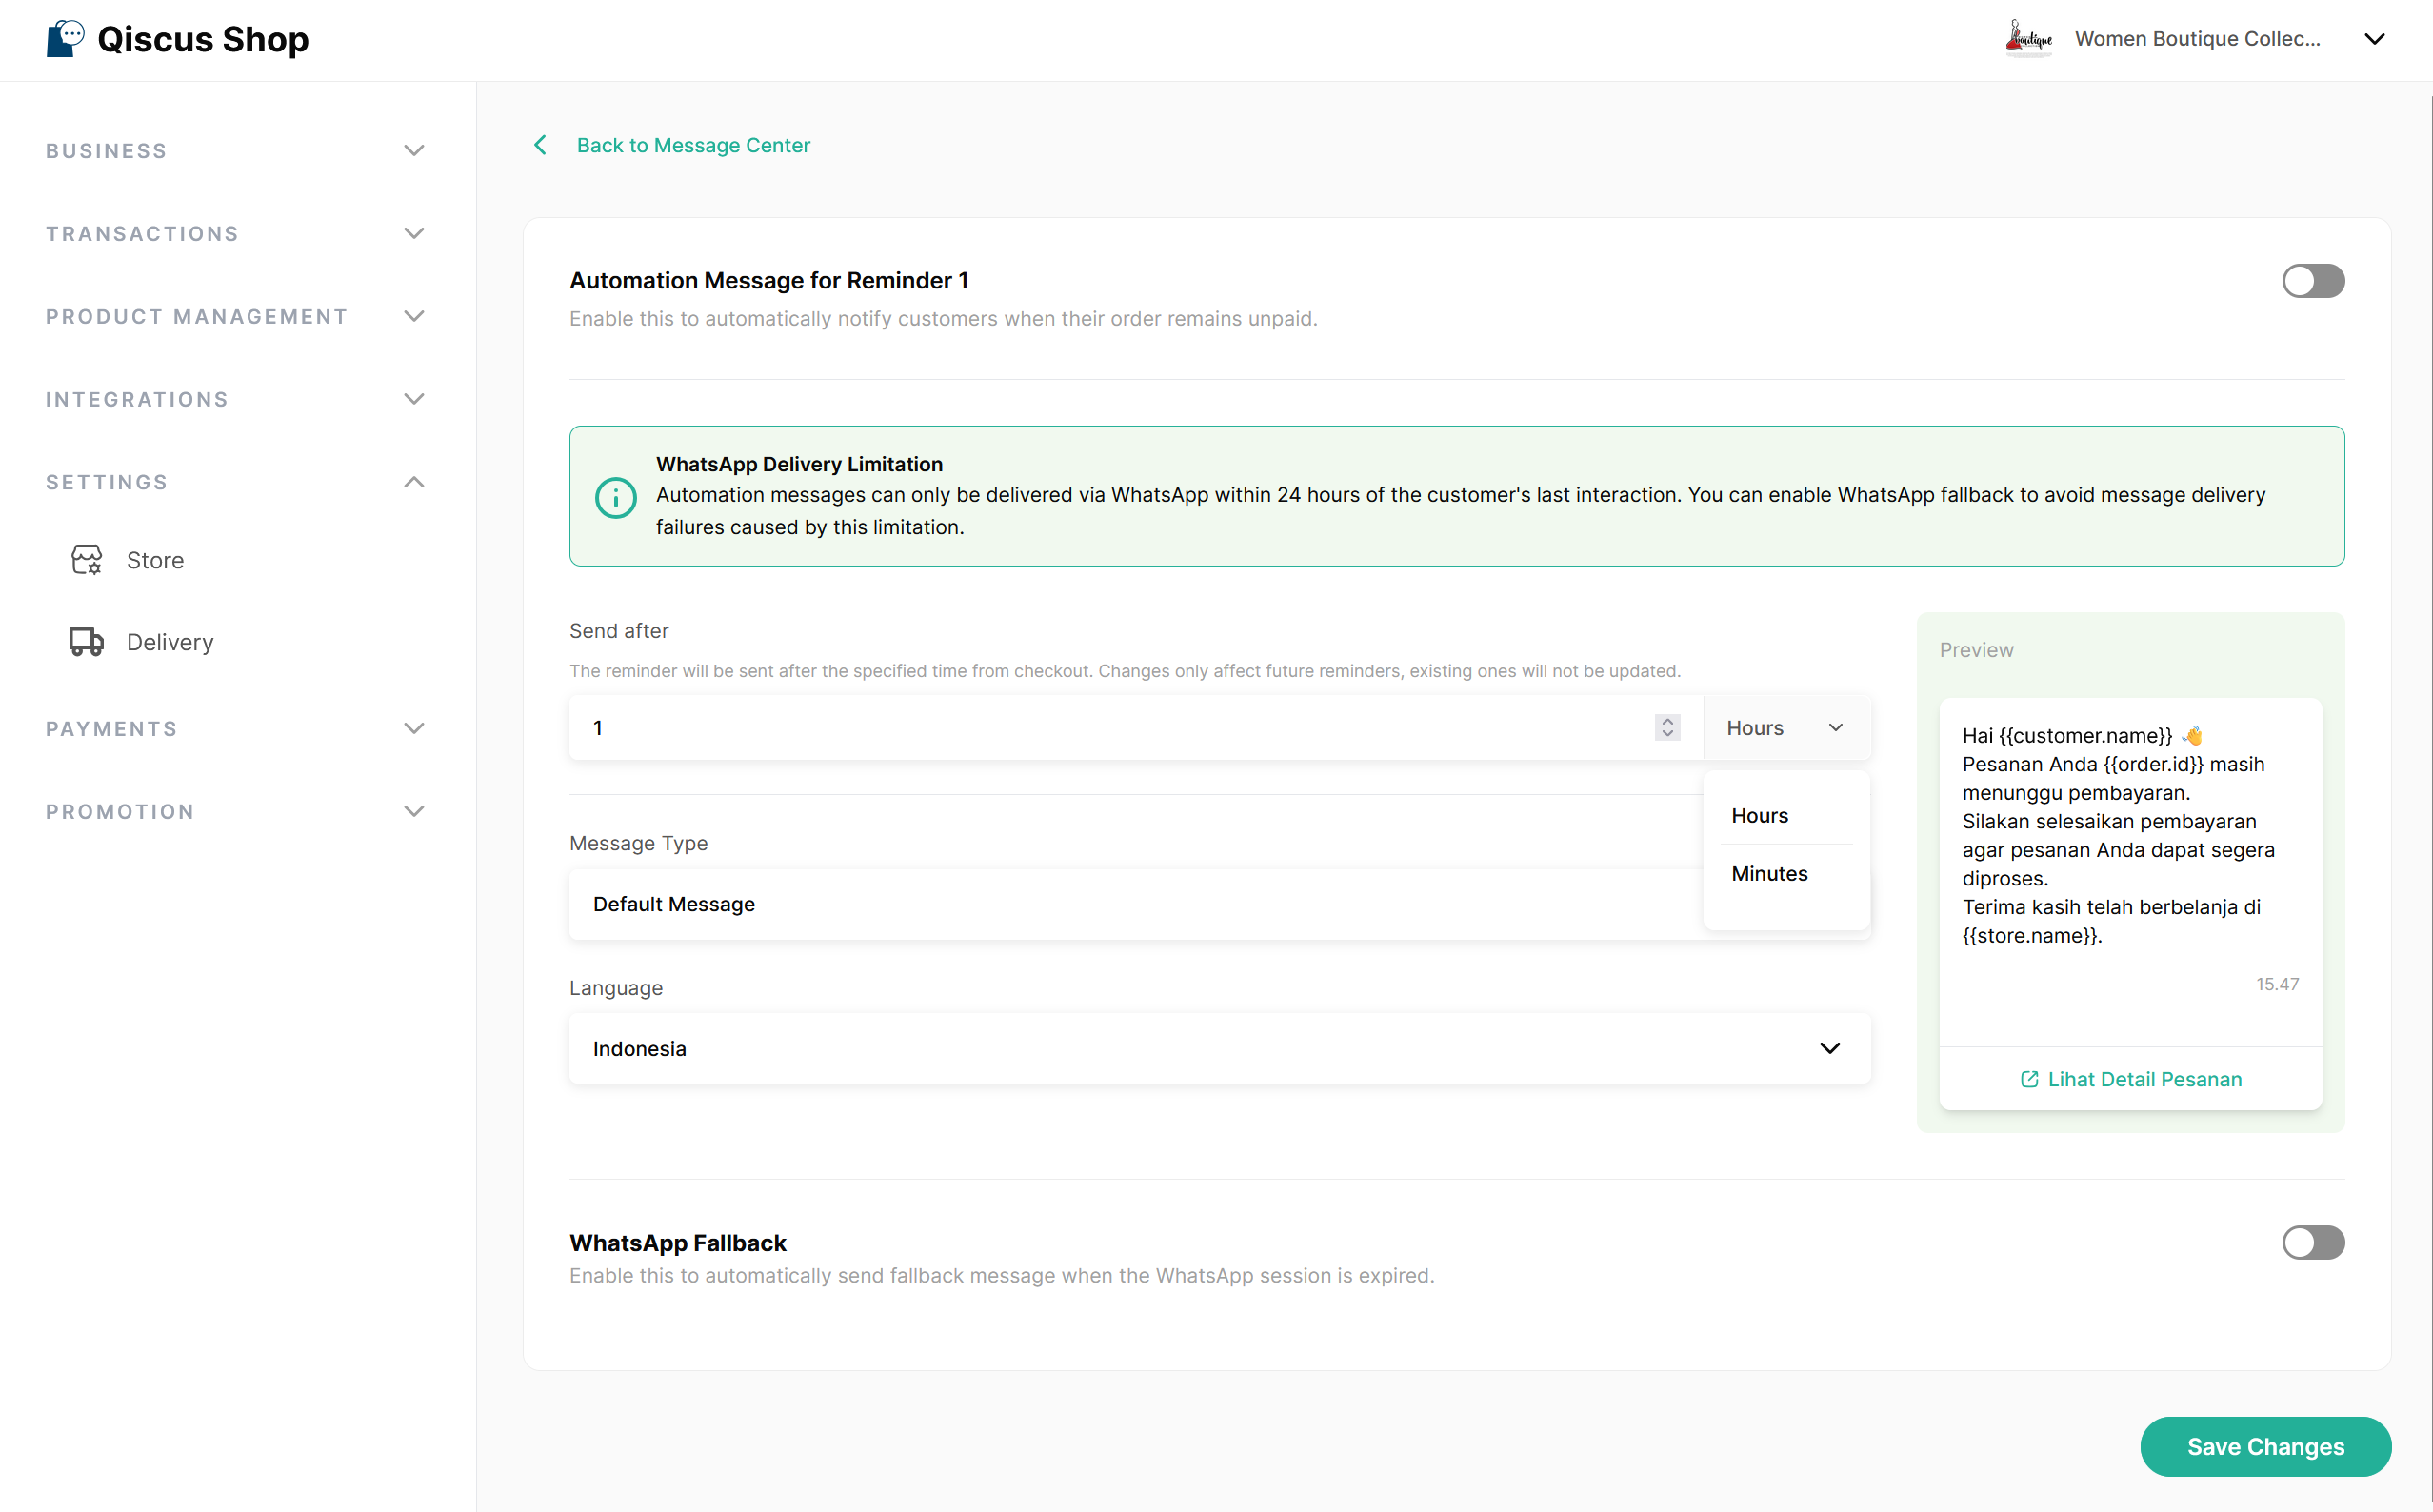Click the Store icon in Settings

(87, 560)
